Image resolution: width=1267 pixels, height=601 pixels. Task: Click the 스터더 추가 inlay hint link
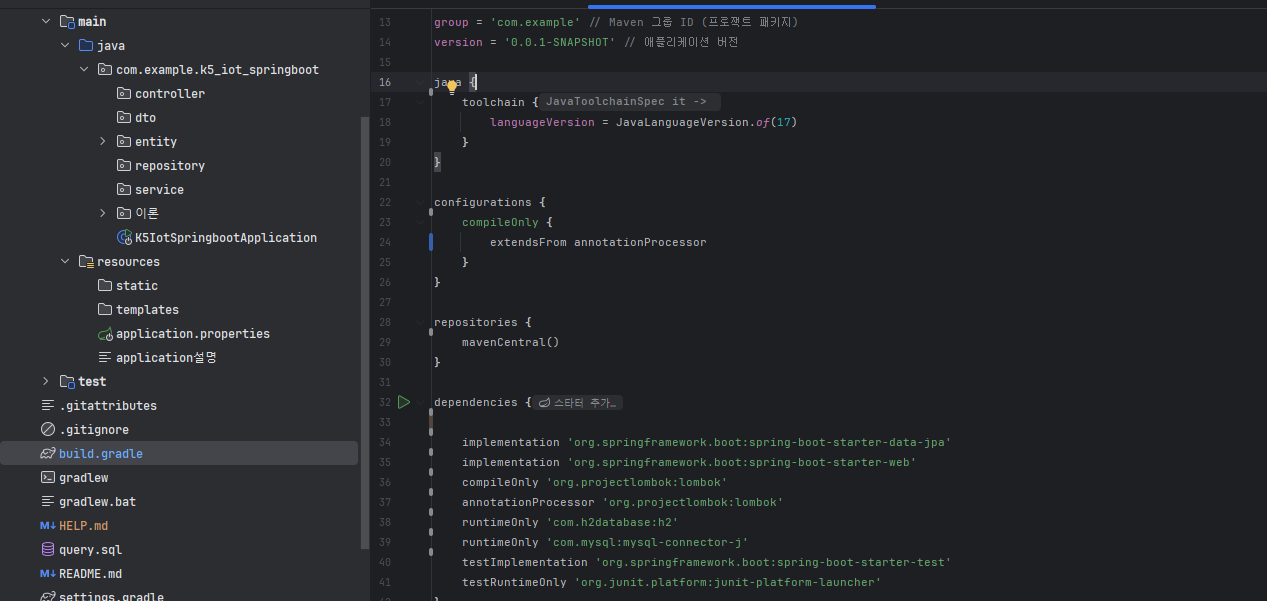click(x=579, y=402)
